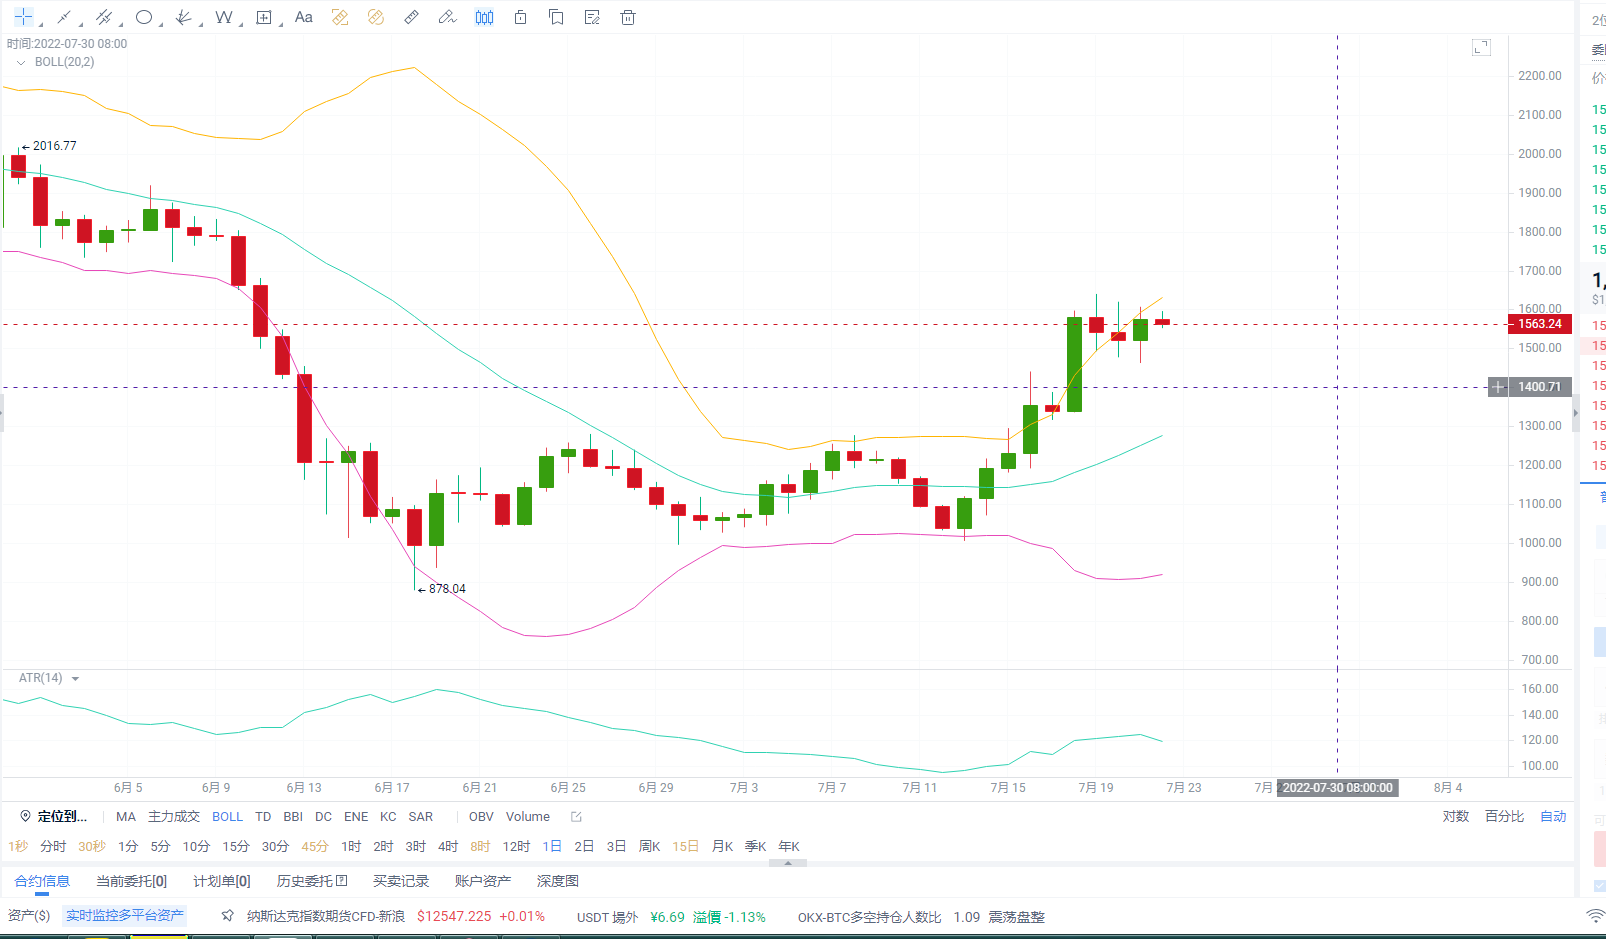This screenshot has width=1606, height=939.
Task: Select the boxed plus measurement tool
Action: click(264, 17)
